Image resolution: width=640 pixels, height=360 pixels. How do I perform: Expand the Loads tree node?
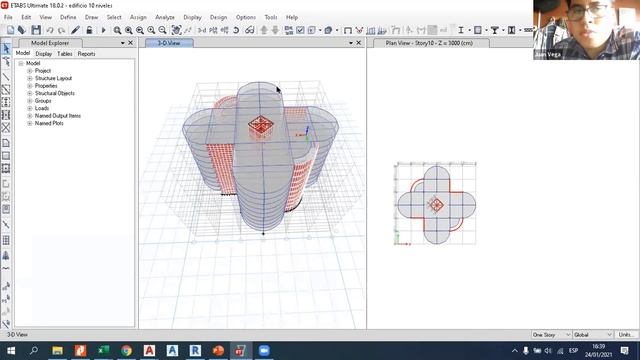30,109
